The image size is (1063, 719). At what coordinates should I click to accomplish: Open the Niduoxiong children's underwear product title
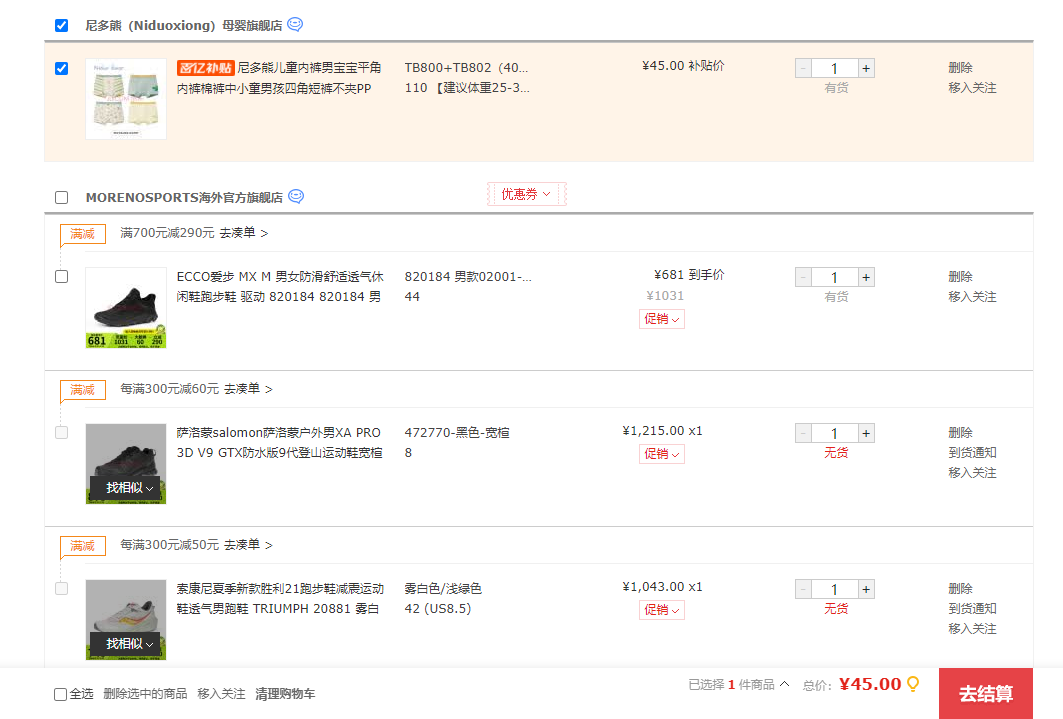point(279,78)
